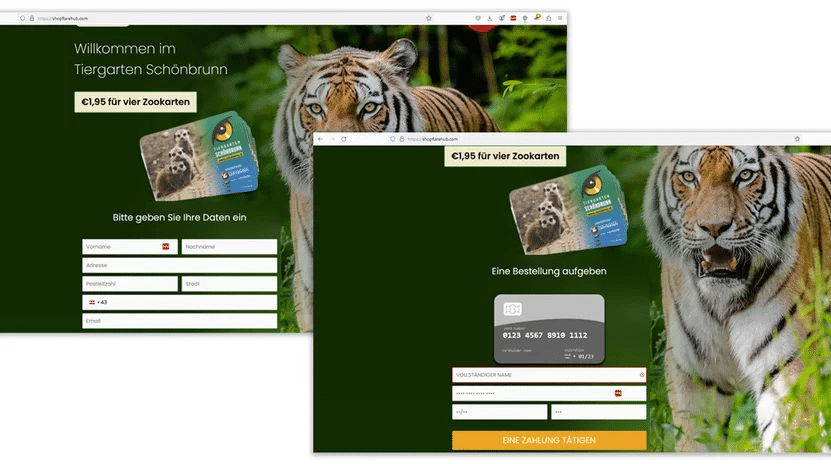Click the red extension icon in the back window's toolbar
The width and height of the screenshot is (831, 464).
(x=513, y=18)
